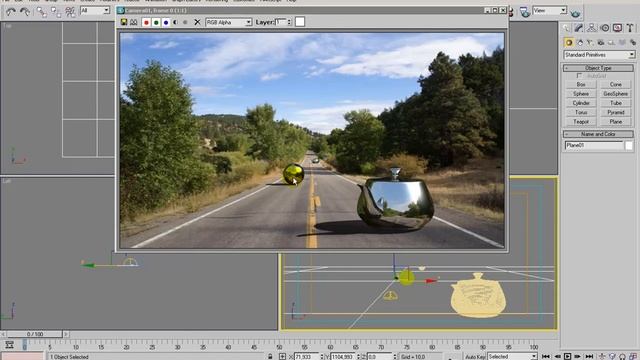Click the Plane primitive button
Screen dimensions: 640x360
[x=616, y=122]
